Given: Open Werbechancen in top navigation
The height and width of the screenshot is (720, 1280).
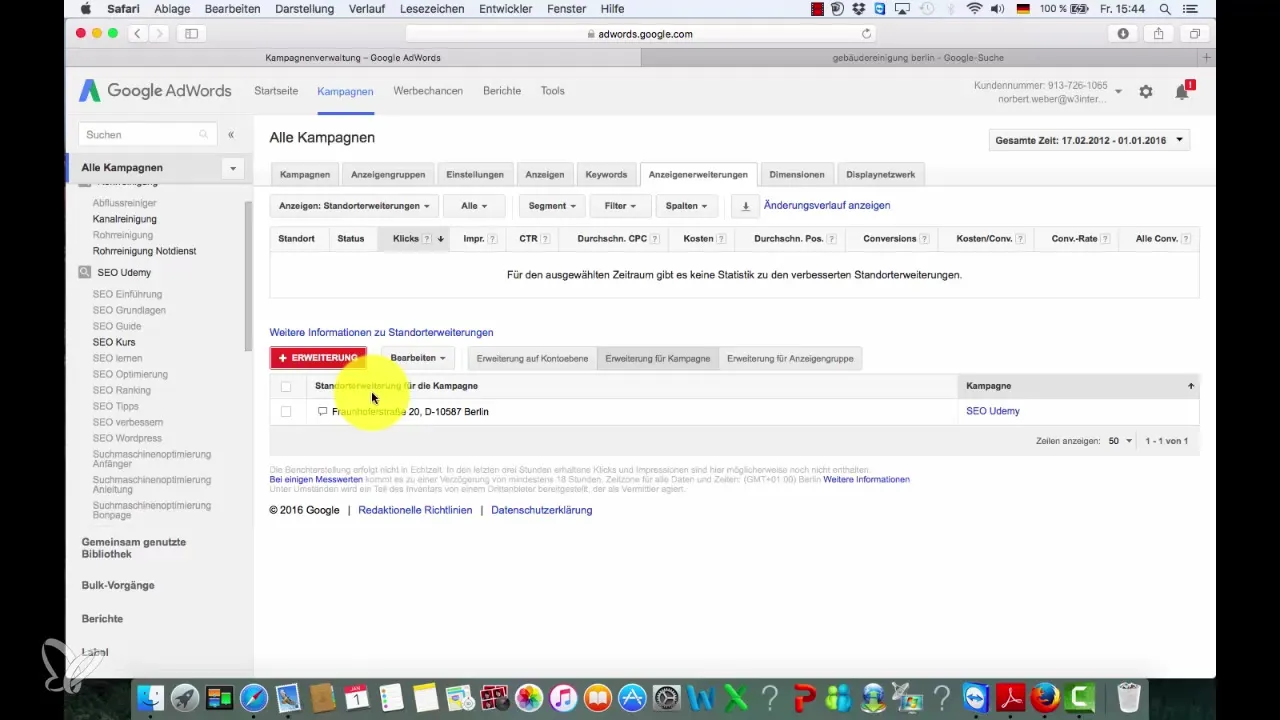Looking at the screenshot, I should pyautogui.click(x=428, y=91).
